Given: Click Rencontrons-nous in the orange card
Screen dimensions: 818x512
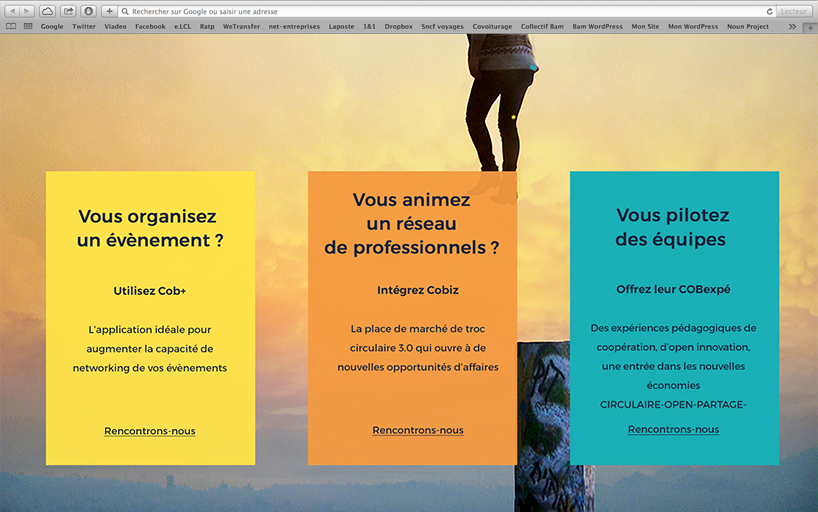Looking at the screenshot, I should click(418, 430).
